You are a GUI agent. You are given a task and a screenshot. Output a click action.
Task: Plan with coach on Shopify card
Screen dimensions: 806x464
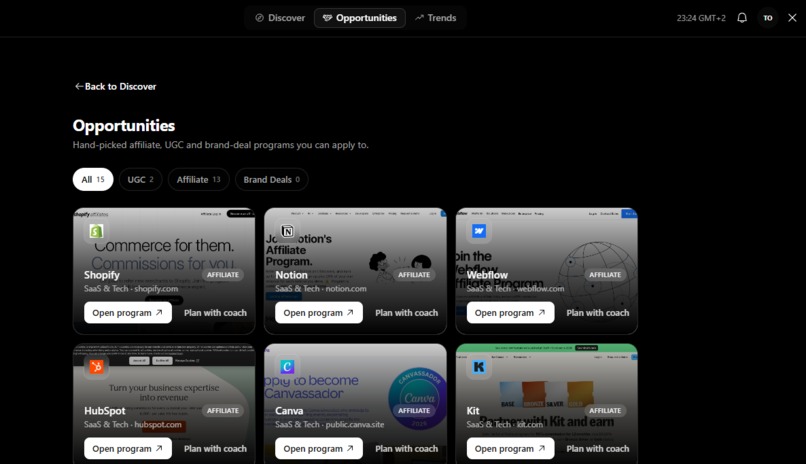point(215,312)
